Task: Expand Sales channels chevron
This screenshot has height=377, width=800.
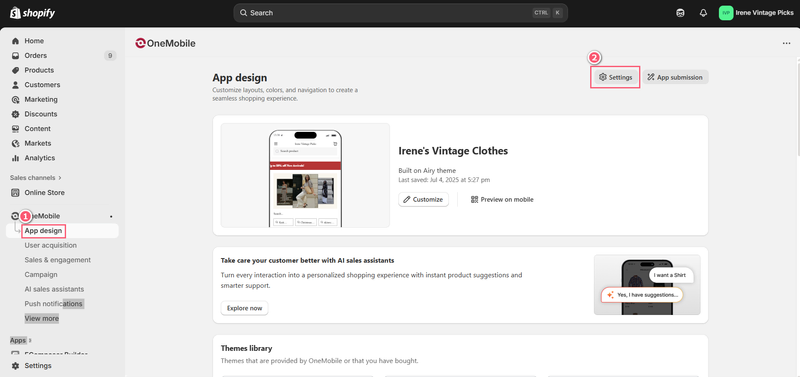Action: [x=60, y=178]
